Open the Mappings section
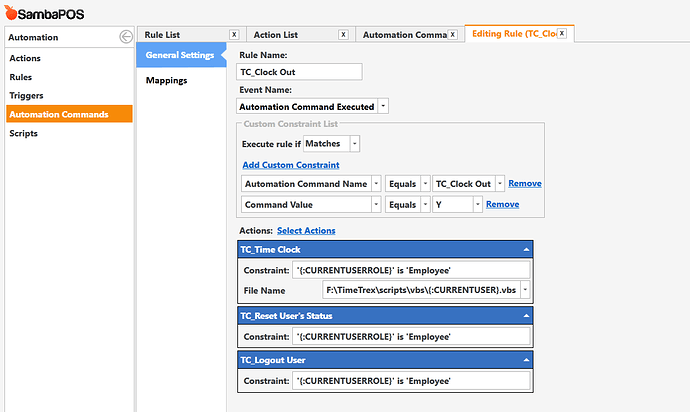This screenshot has width=690, height=412. click(x=166, y=80)
